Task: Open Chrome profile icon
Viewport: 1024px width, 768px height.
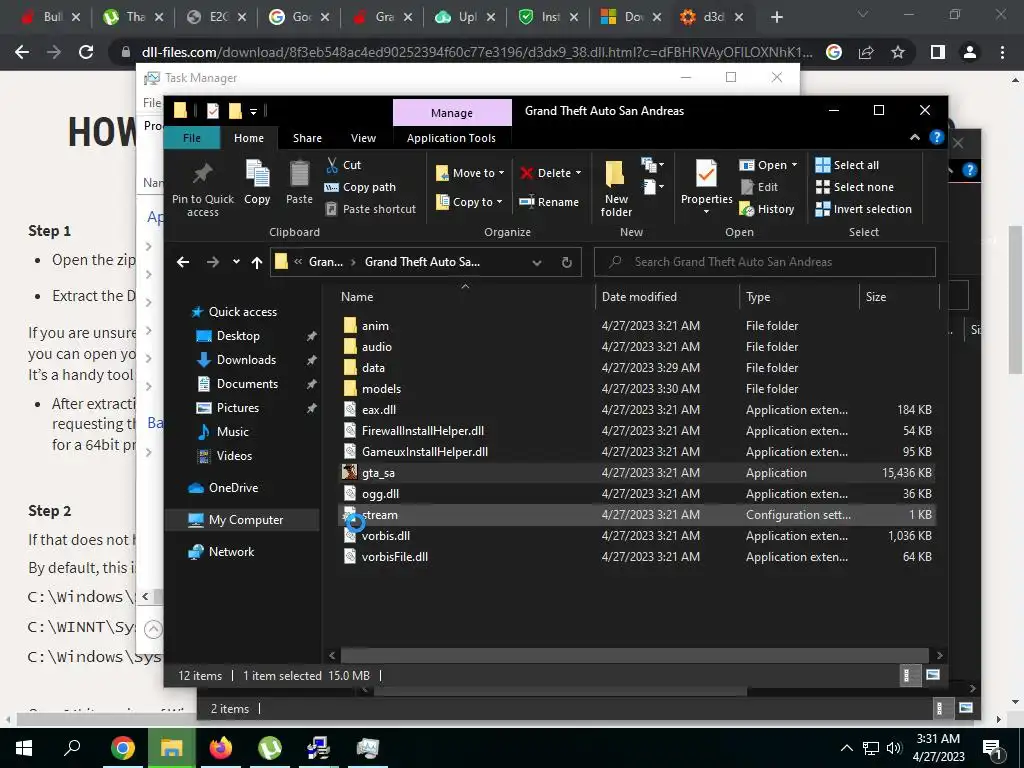Action: click(970, 52)
